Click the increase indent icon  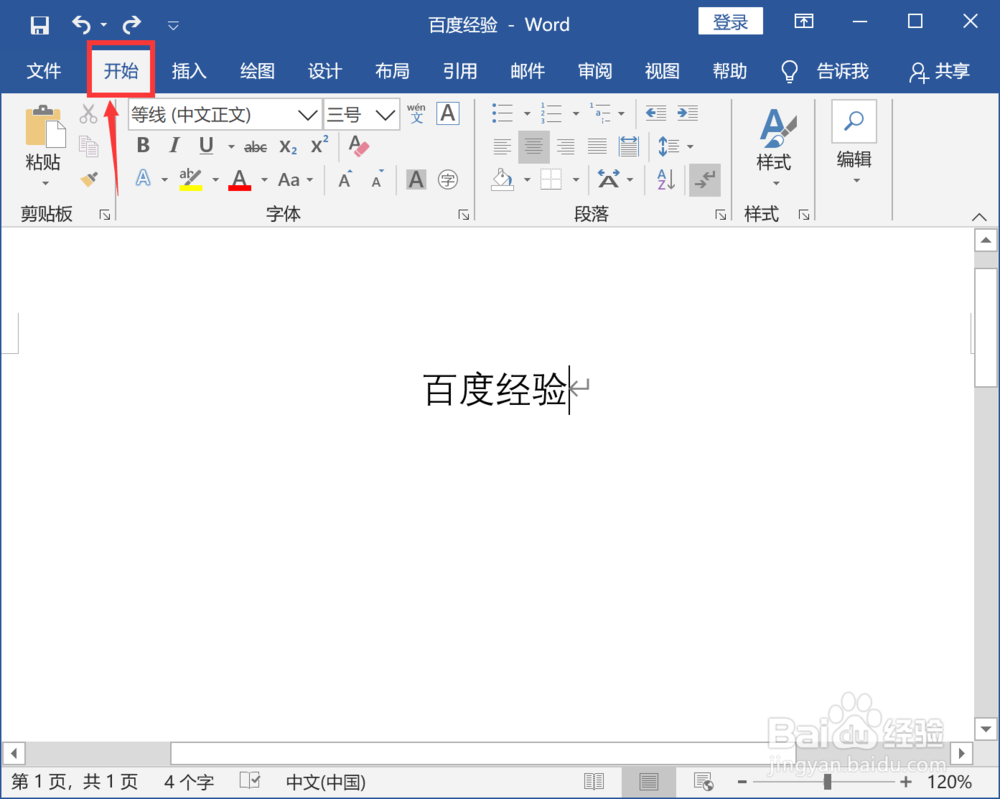click(x=688, y=114)
